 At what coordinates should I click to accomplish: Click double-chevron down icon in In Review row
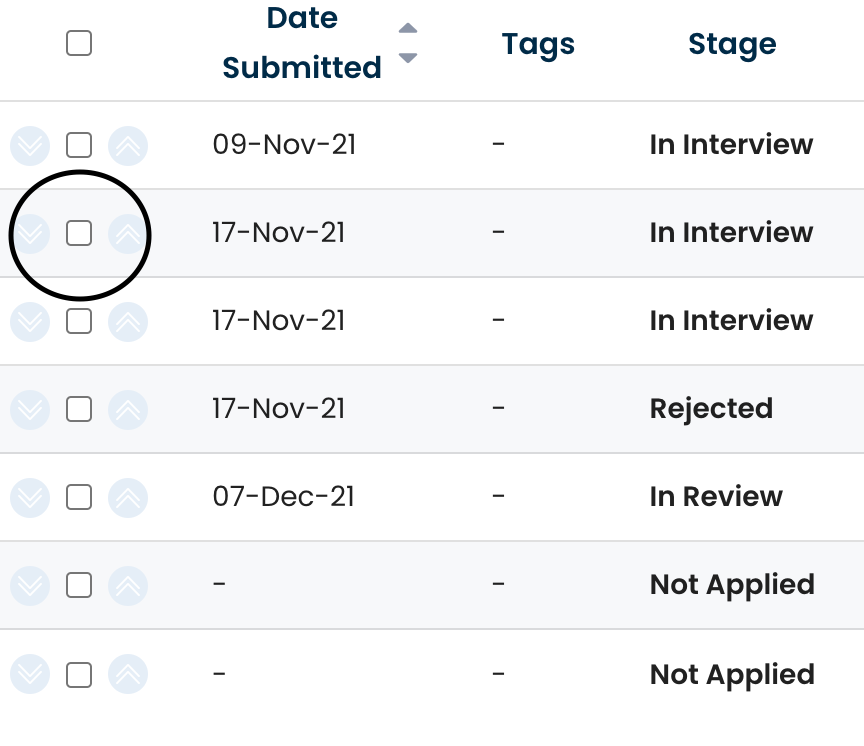point(30,498)
